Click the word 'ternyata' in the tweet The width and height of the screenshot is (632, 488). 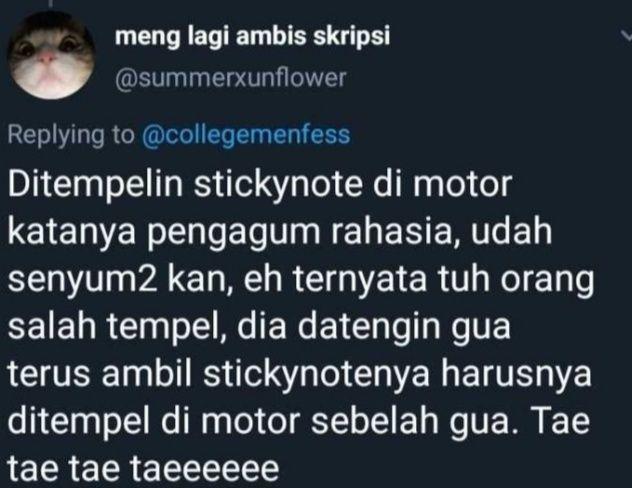tap(359, 280)
